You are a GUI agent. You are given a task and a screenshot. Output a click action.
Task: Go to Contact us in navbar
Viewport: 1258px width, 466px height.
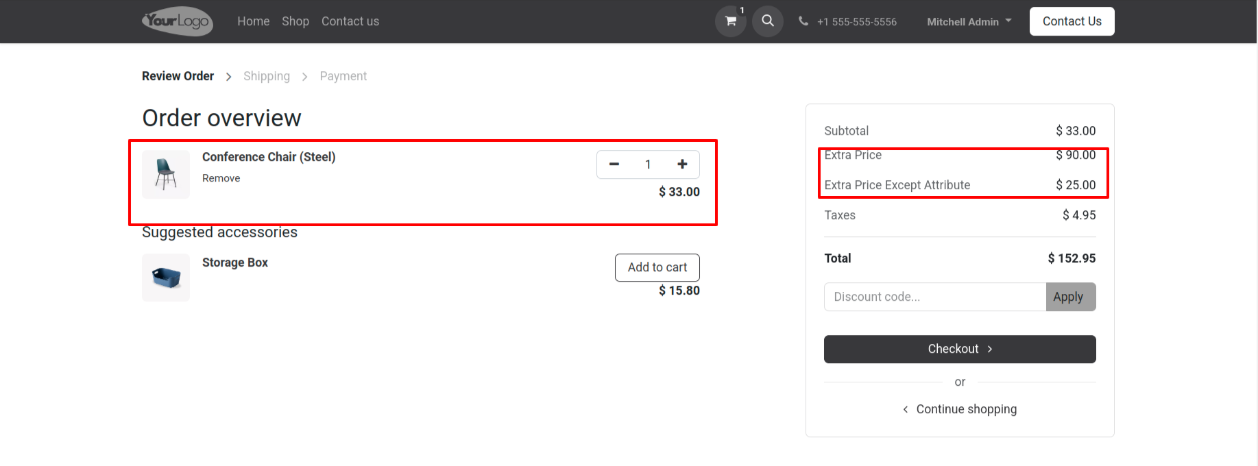(x=350, y=21)
